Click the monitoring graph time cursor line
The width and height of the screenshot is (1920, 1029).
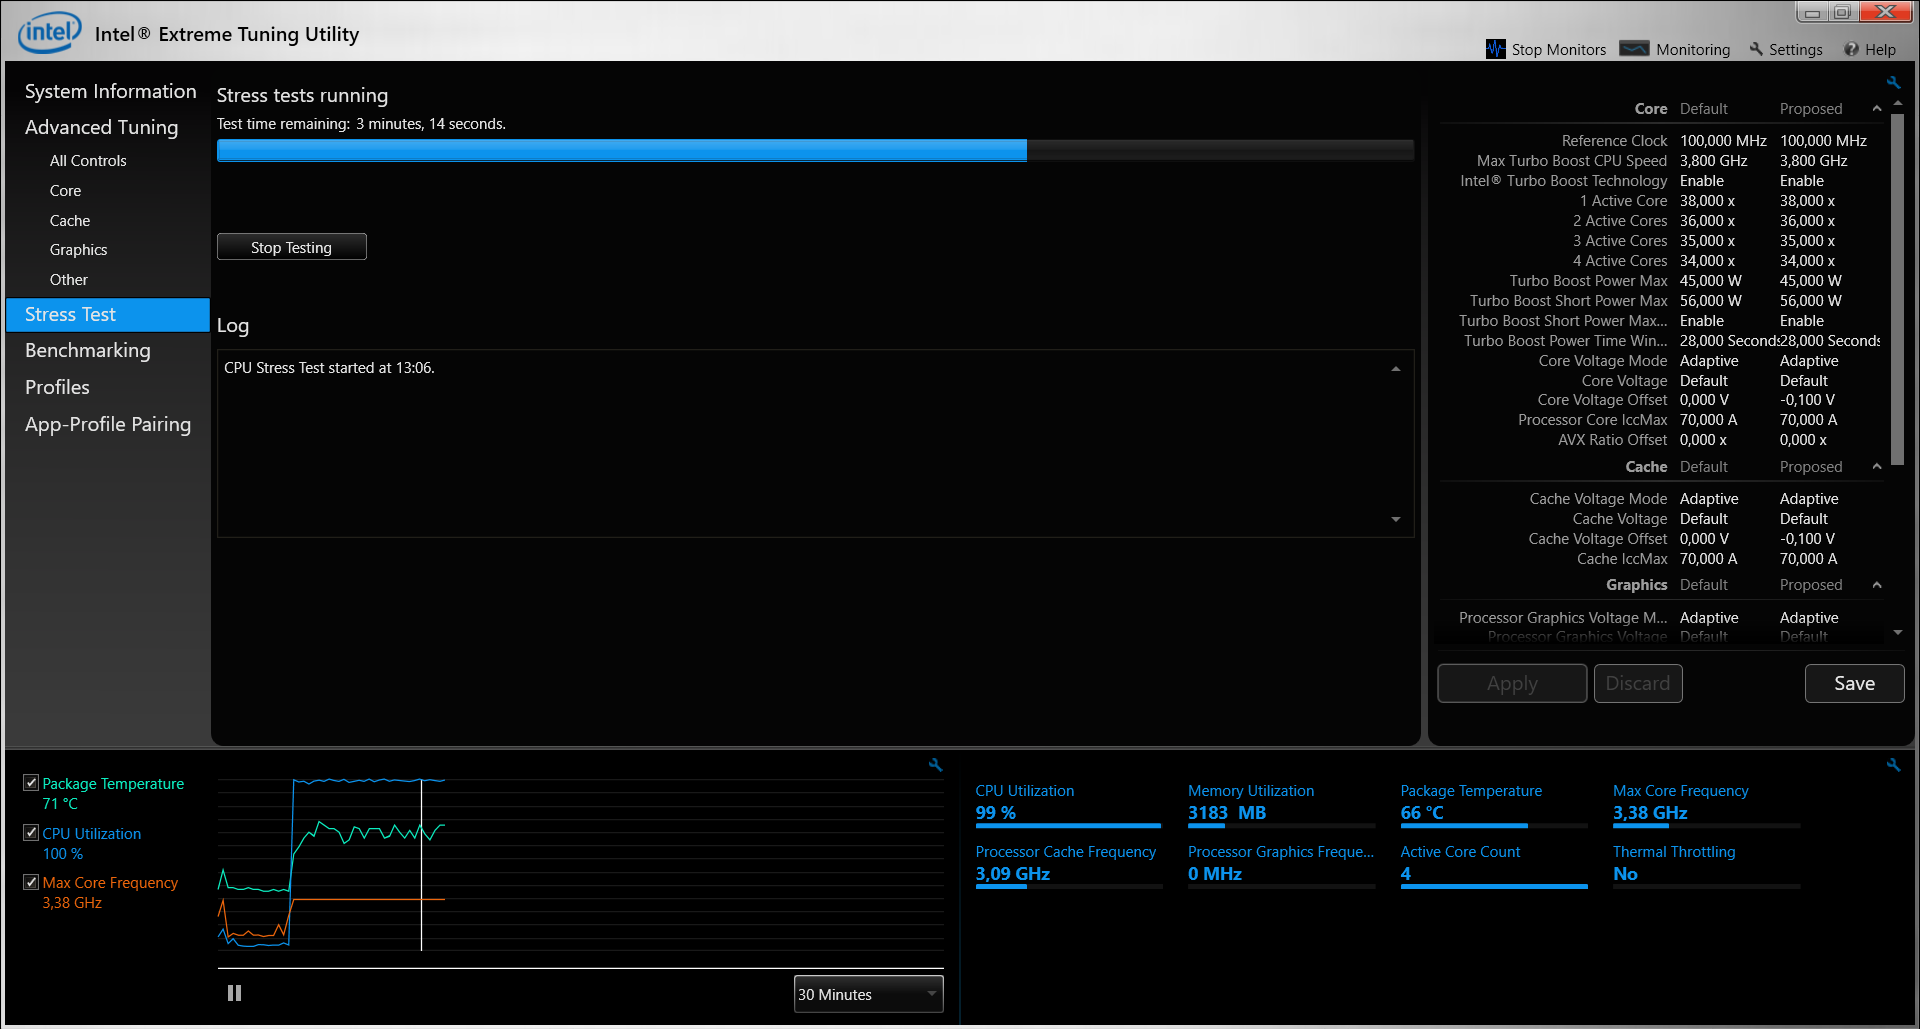421,865
